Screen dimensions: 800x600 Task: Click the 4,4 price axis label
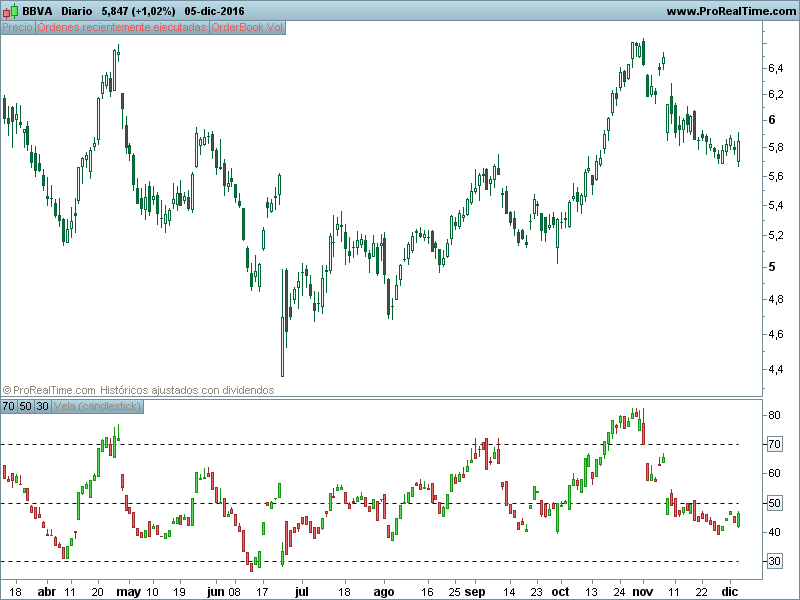pyautogui.click(x=776, y=369)
